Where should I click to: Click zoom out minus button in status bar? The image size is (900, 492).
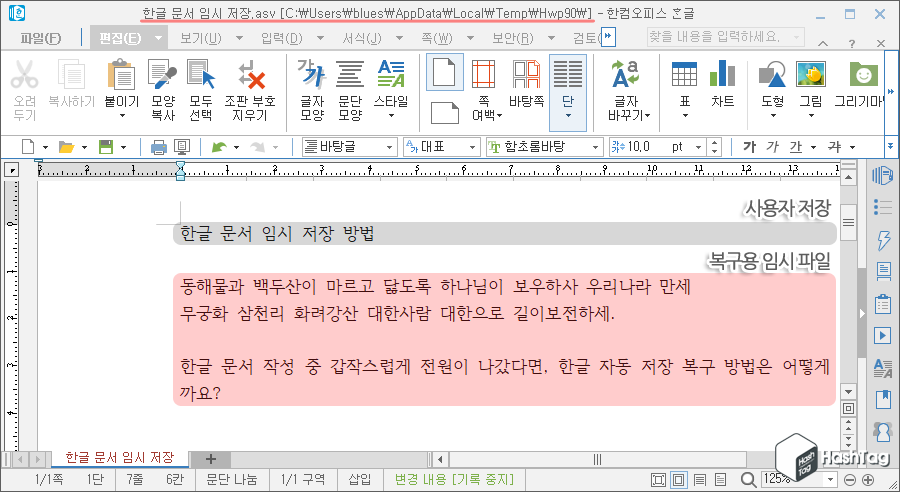click(x=850, y=479)
